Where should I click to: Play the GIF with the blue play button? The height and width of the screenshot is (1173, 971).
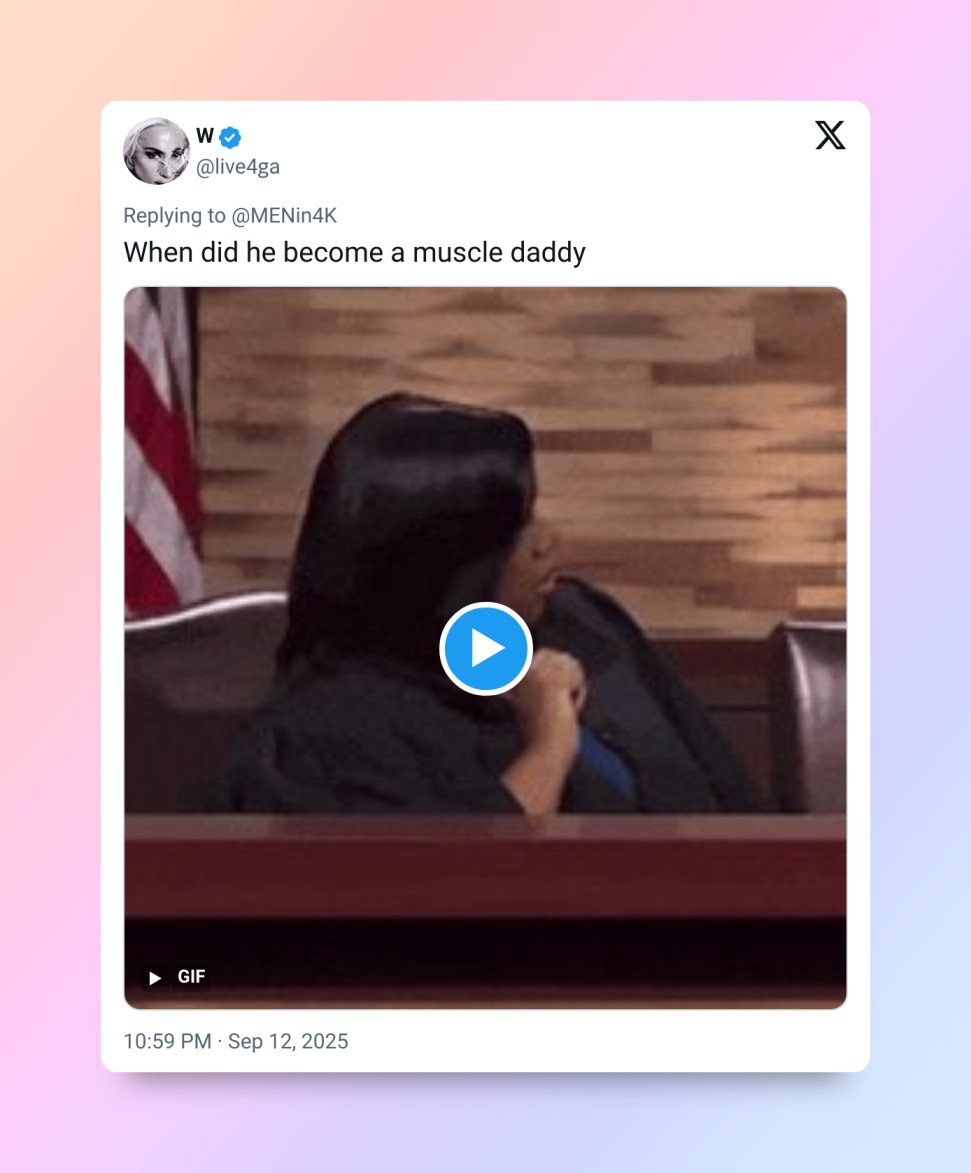(486, 649)
